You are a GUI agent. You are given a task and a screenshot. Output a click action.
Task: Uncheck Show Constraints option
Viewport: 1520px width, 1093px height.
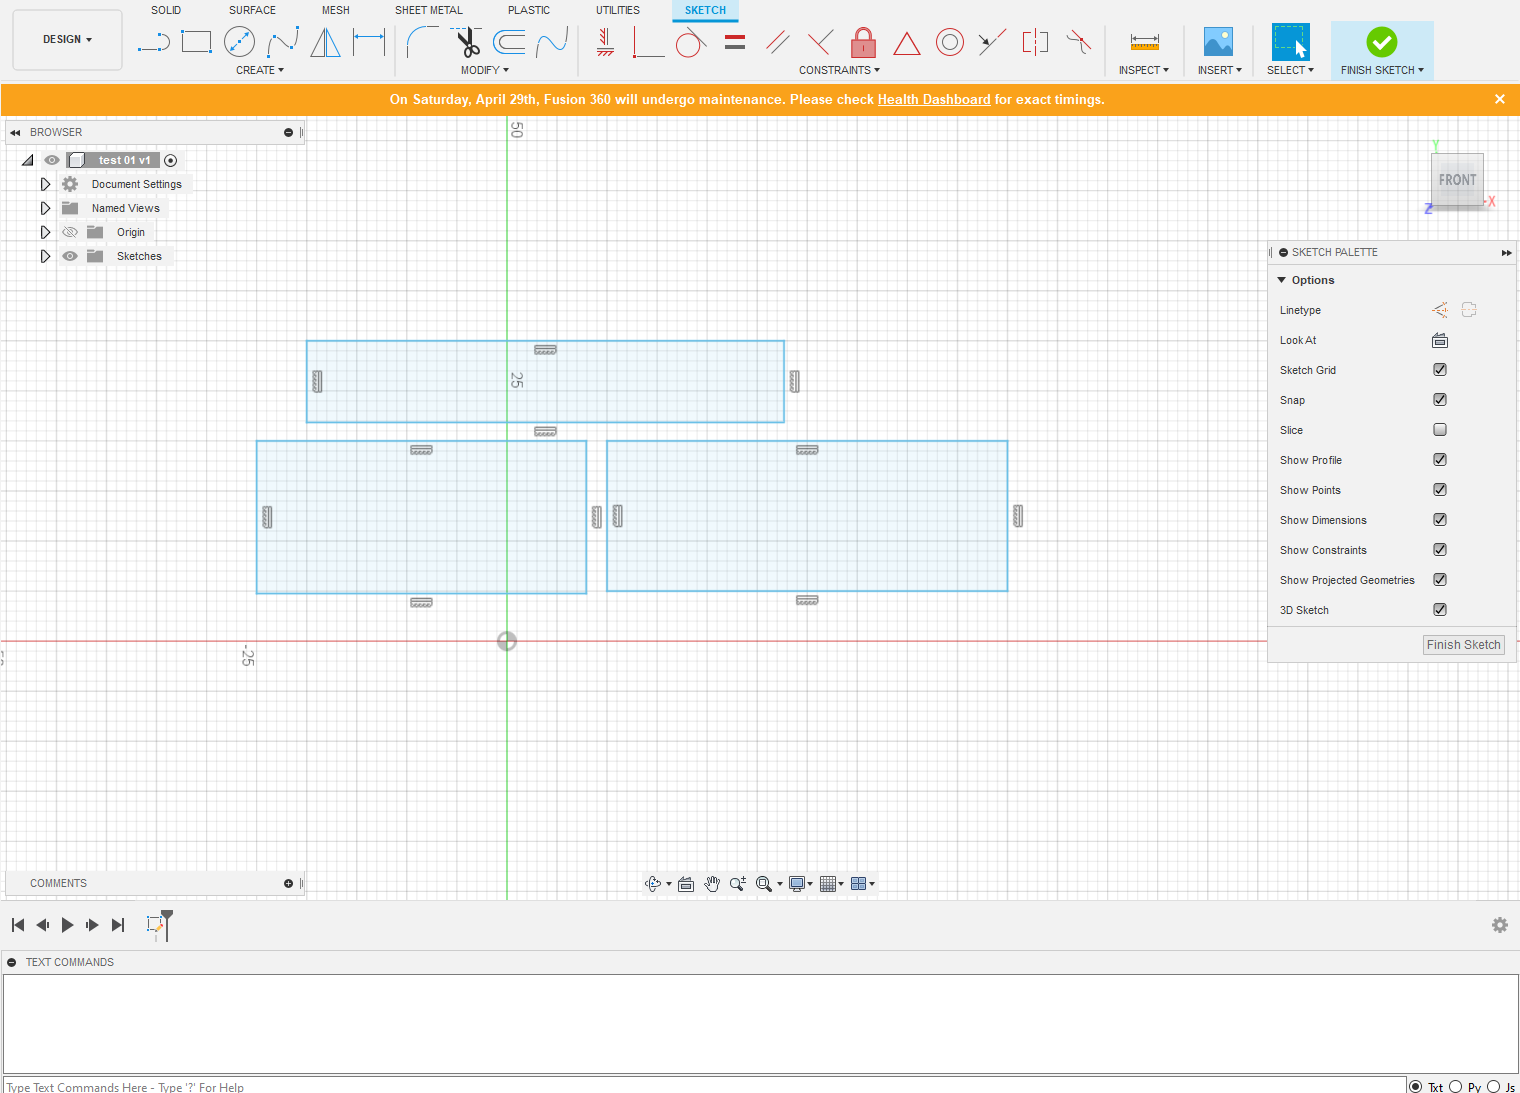[1440, 550]
